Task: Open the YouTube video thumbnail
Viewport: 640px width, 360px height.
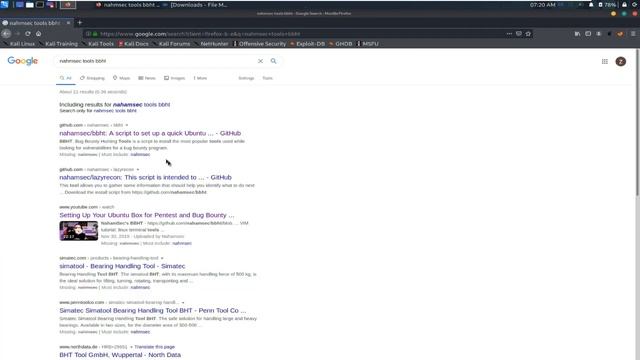Action: point(79,231)
